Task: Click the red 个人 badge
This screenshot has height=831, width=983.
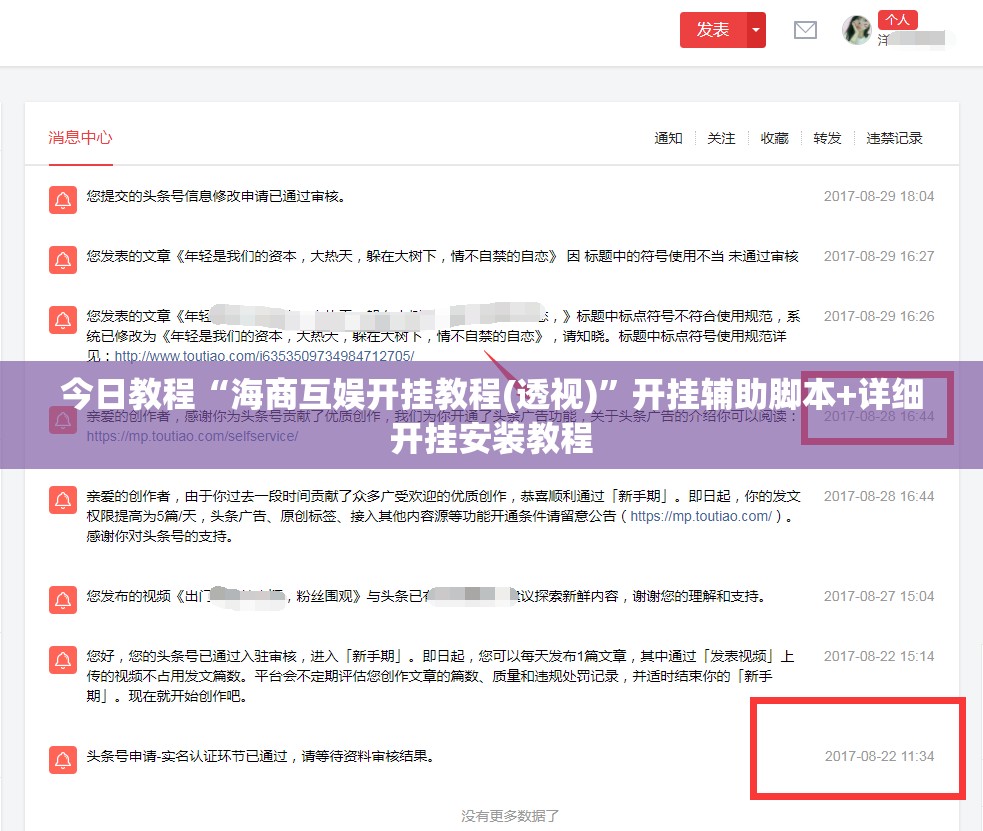Action: click(897, 19)
